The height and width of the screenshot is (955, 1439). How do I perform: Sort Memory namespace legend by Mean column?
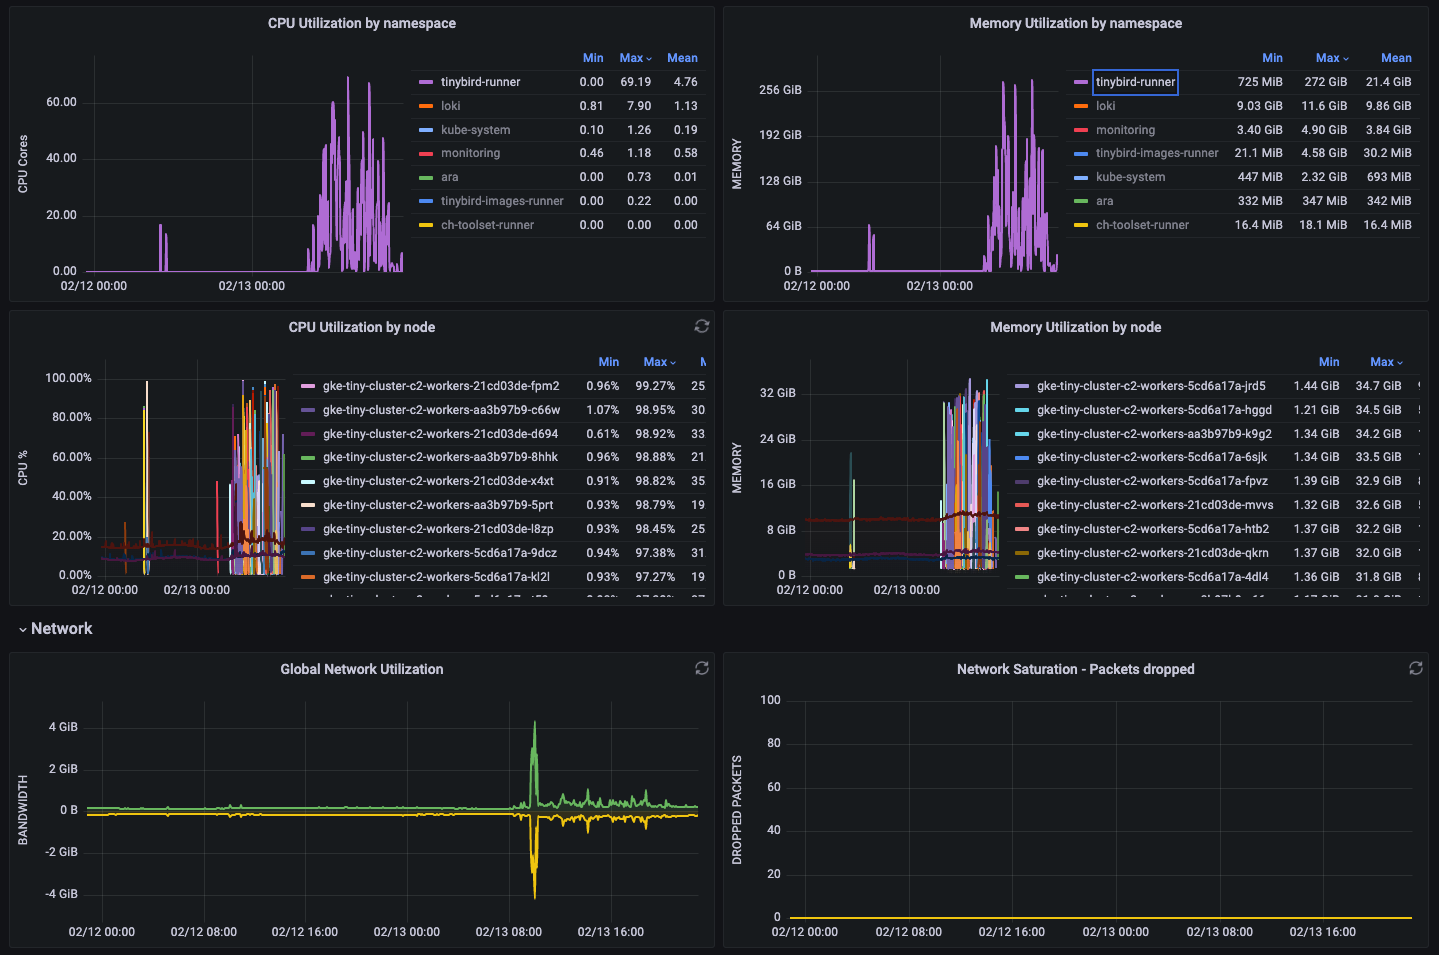(1395, 58)
